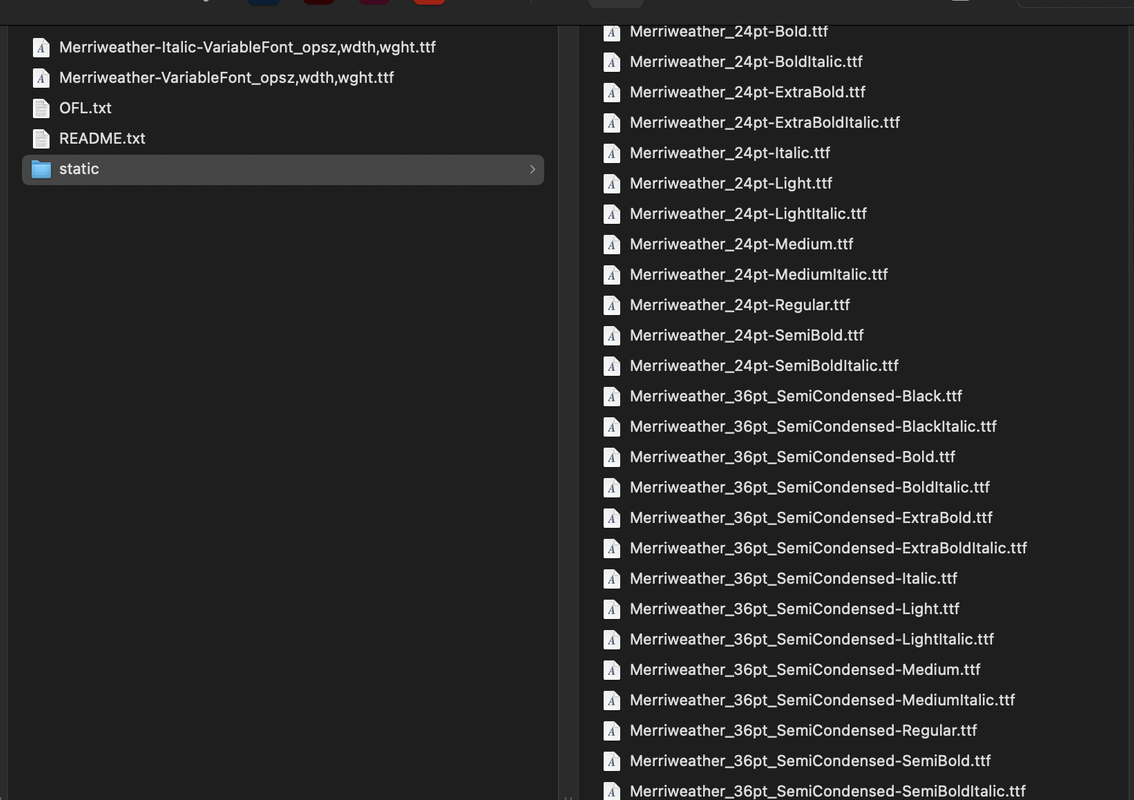This screenshot has height=800, width=1134.
Task: Select Merriweather_36pt_SemiCondensed-ExtraBoldItalic.ttf file name
Action: 829,548
